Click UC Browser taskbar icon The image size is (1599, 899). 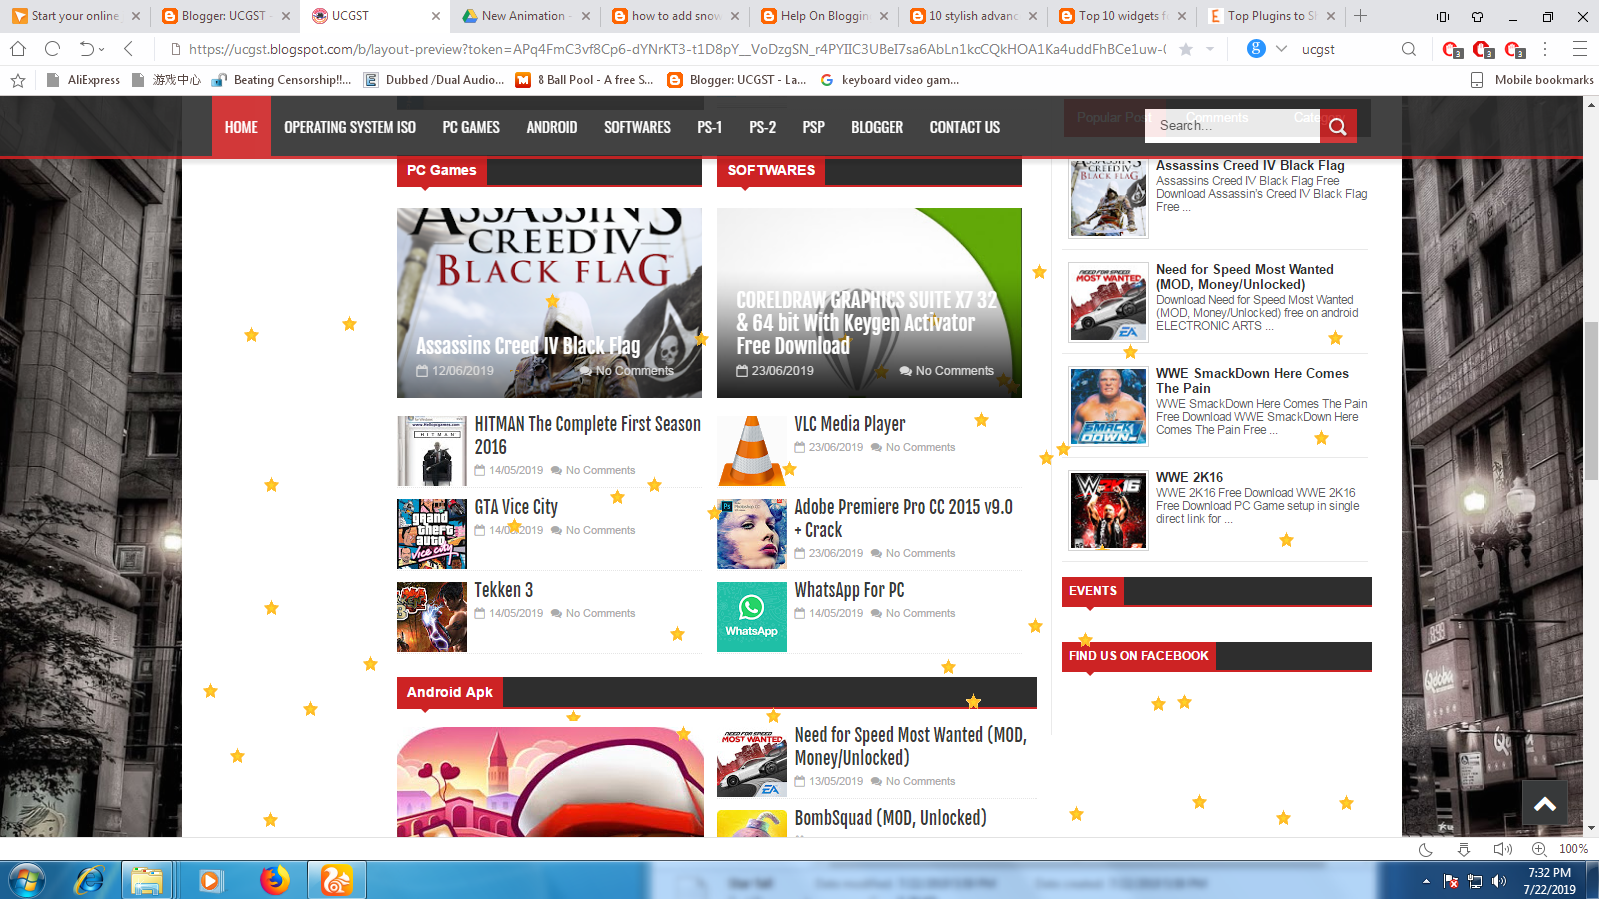tap(336, 880)
